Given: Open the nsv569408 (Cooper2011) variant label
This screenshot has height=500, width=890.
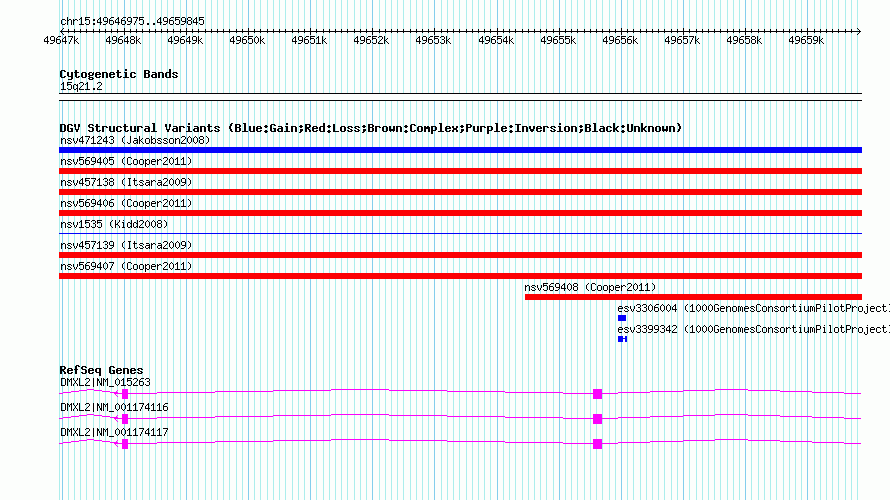Looking at the screenshot, I should point(590,287).
